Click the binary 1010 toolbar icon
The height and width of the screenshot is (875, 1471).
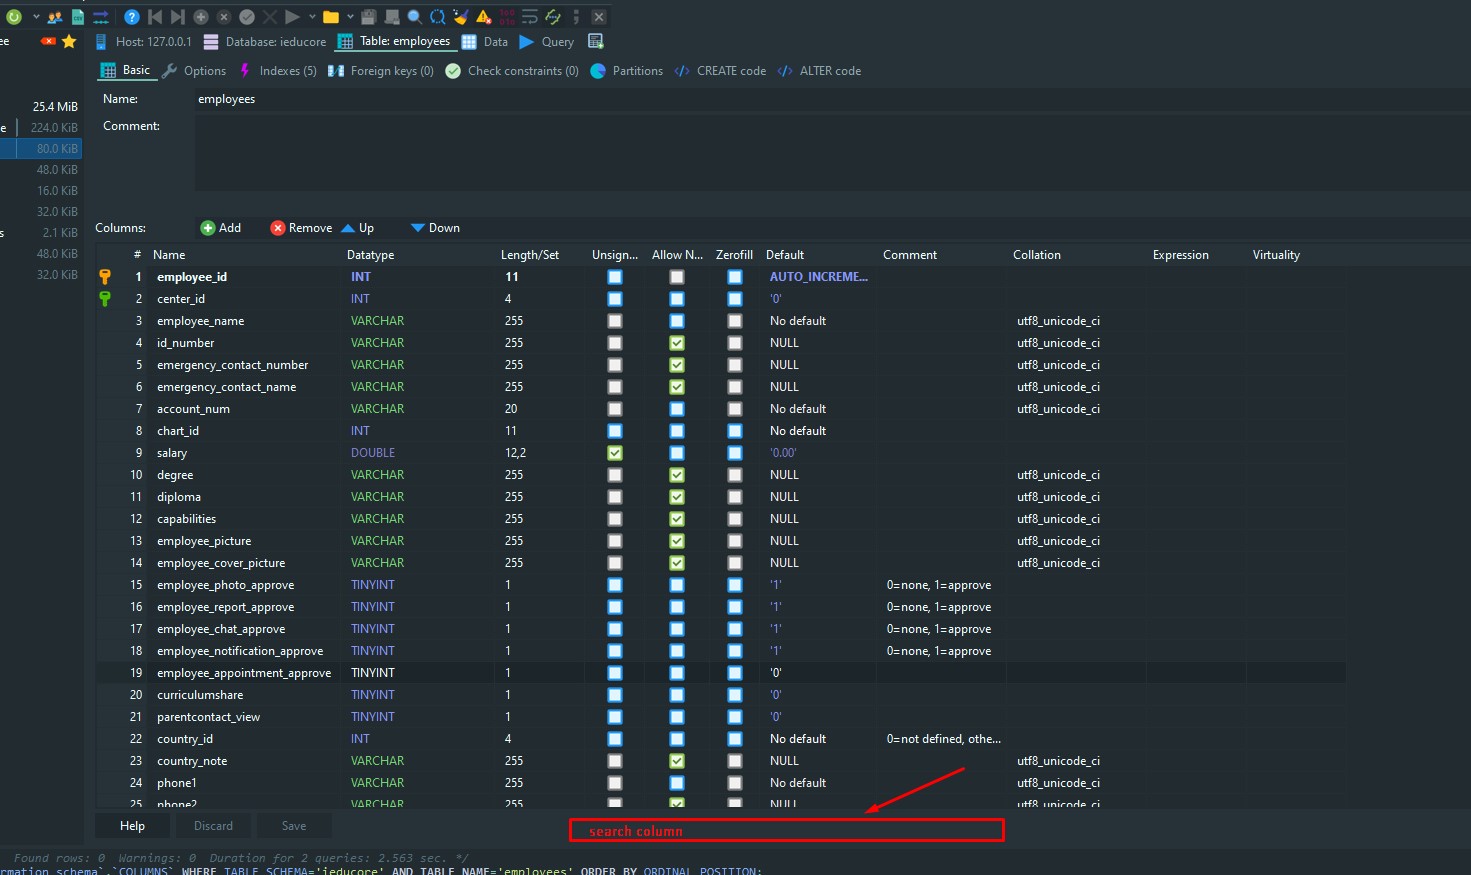(507, 17)
